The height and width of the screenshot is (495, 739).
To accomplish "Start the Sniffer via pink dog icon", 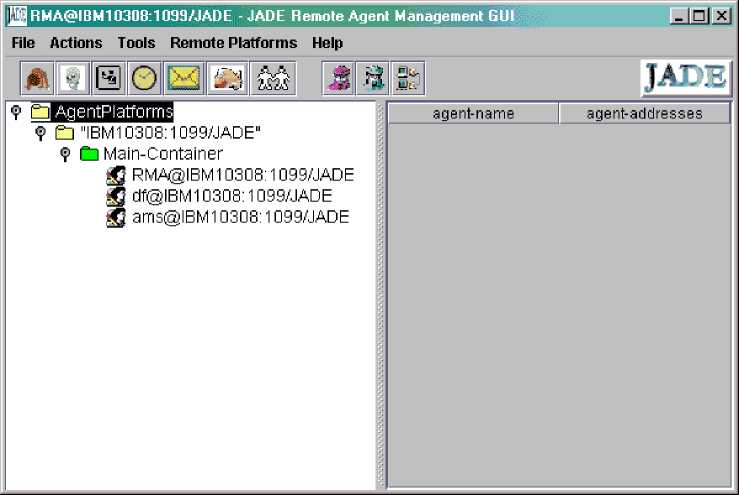I will (339, 78).
